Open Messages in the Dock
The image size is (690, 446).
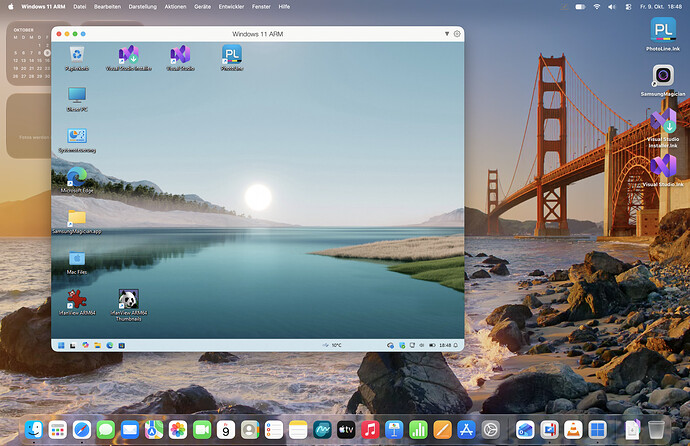[x=106, y=430]
